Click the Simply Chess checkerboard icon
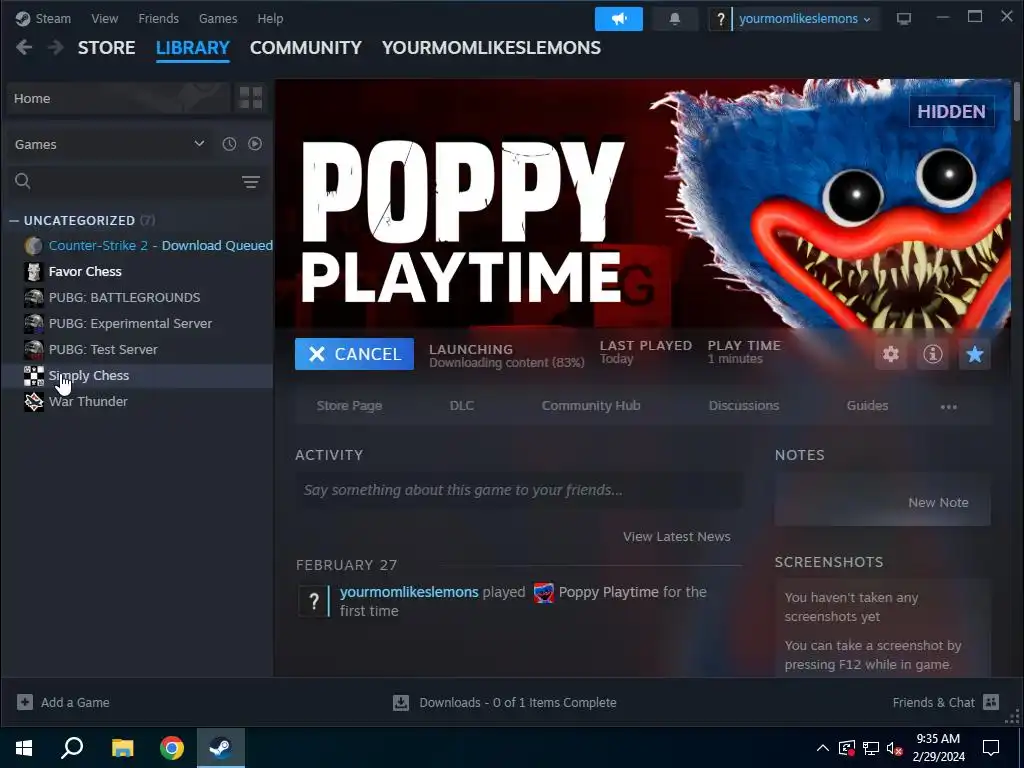This screenshot has width=1024, height=768. point(33,376)
